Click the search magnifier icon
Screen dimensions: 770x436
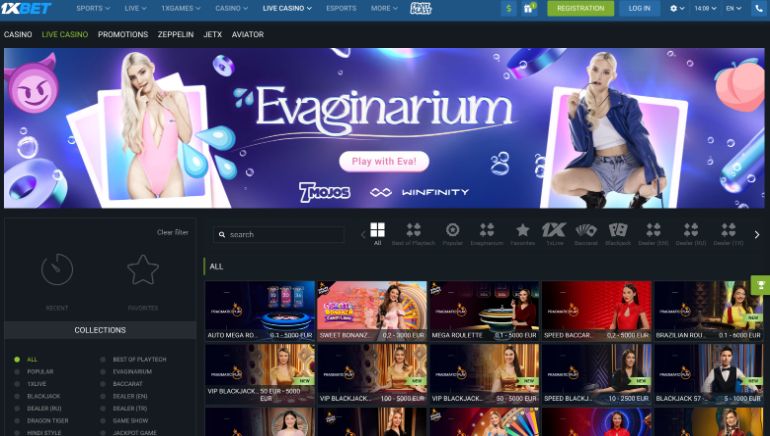[x=222, y=235]
